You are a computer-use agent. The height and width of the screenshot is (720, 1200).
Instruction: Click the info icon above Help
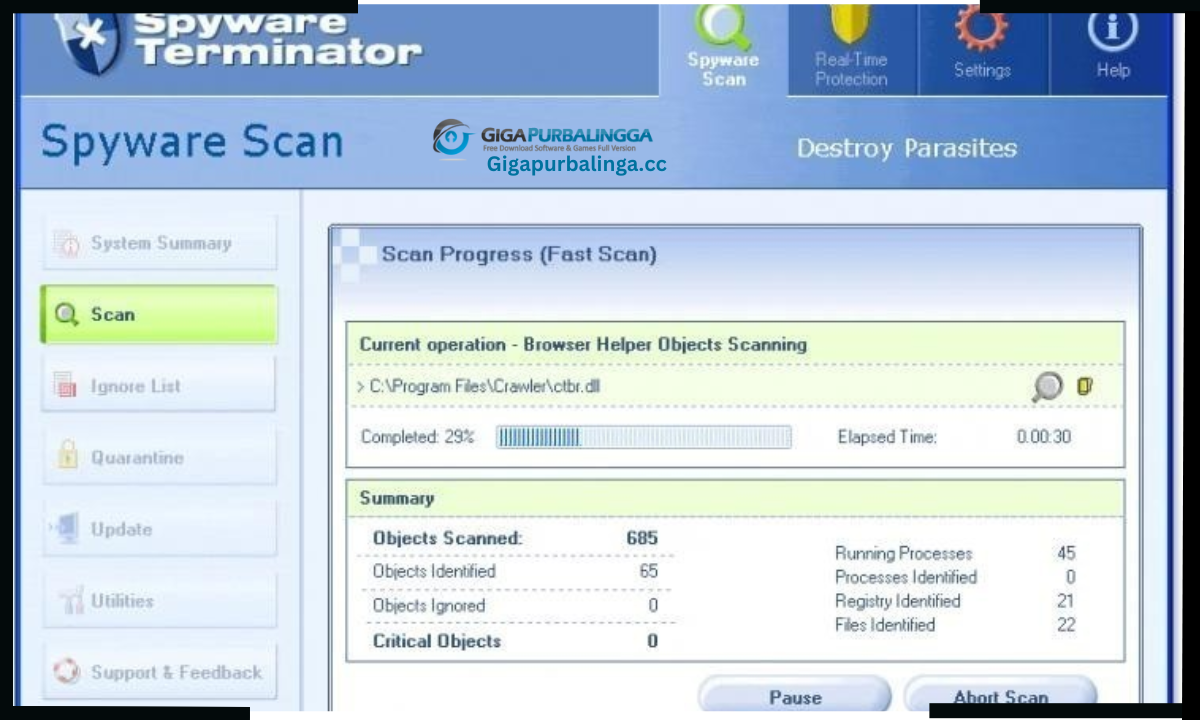(1112, 28)
